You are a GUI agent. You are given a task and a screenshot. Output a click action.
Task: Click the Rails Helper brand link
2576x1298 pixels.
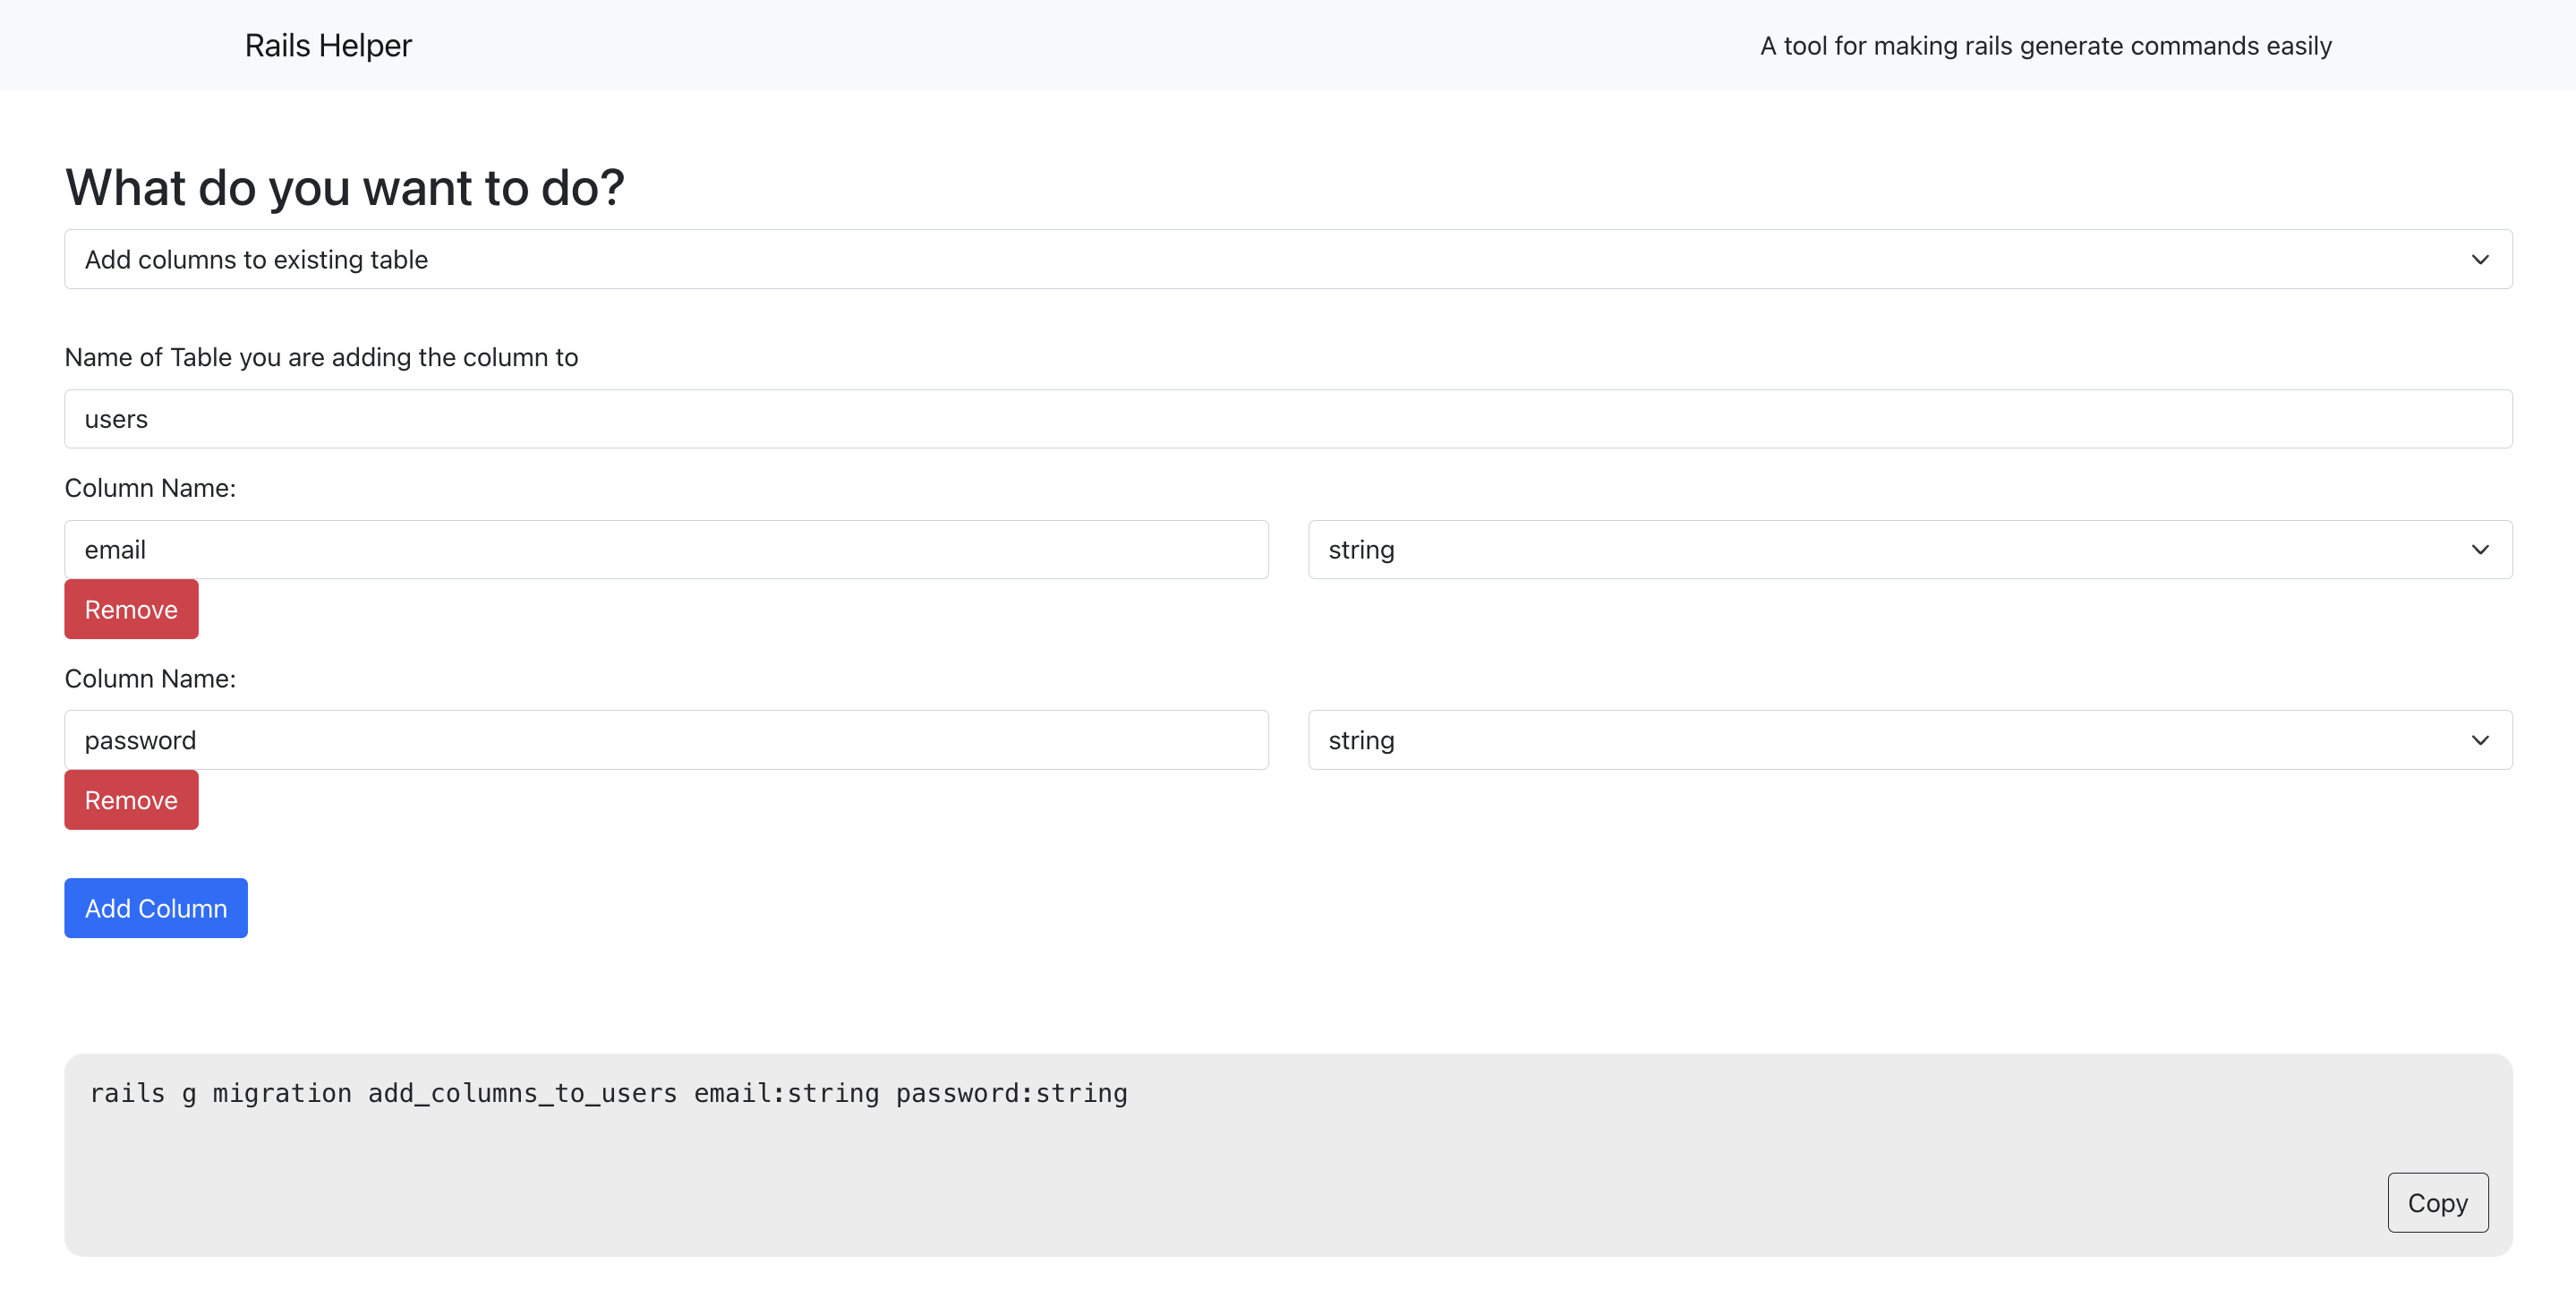pyautogui.click(x=328, y=46)
